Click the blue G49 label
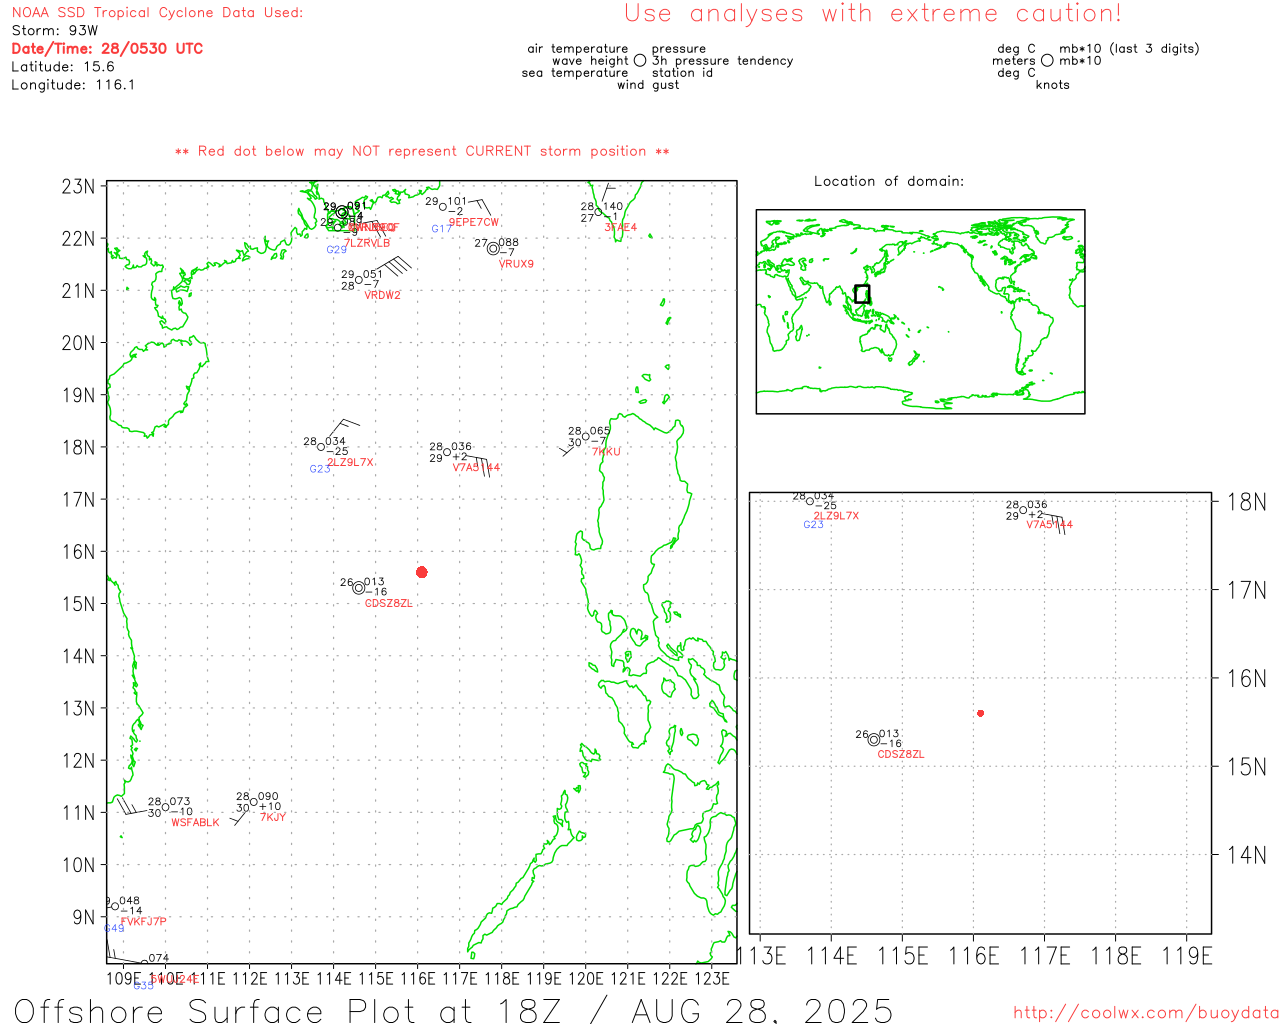Viewport: 1280px width, 1024px height. click(114, 929)
